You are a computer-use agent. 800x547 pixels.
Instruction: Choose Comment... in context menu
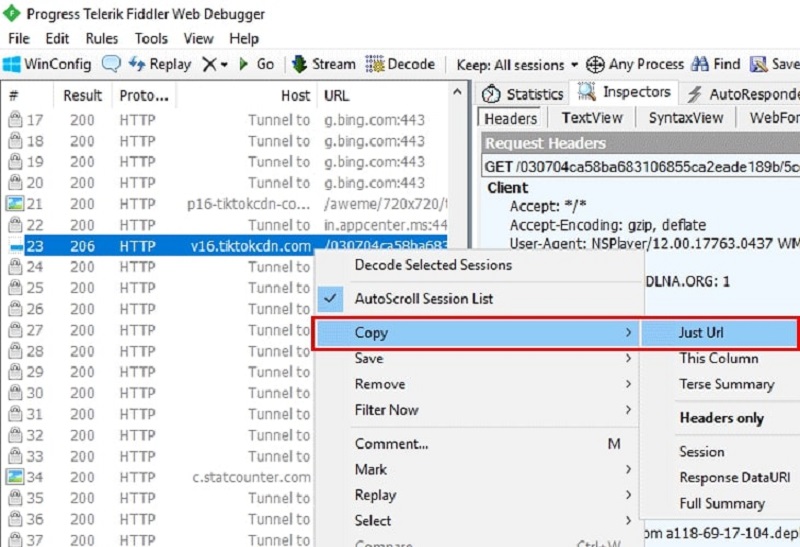tap(477, 444)
